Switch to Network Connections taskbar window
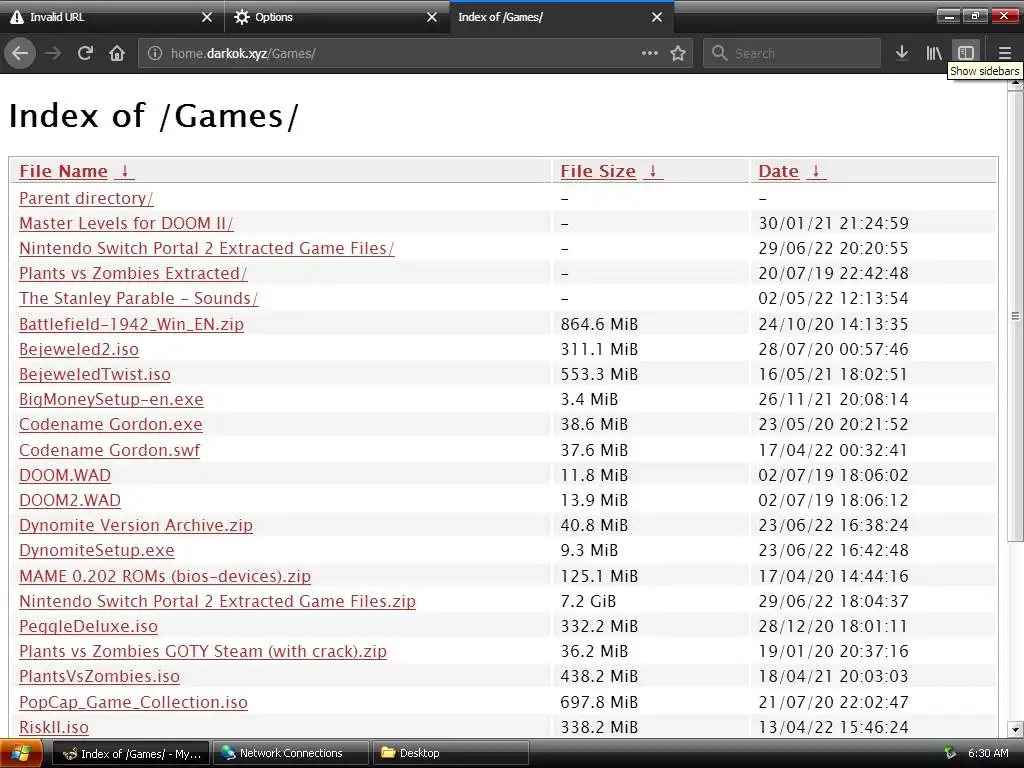1024x768 pixels. [x=291, y=753]
